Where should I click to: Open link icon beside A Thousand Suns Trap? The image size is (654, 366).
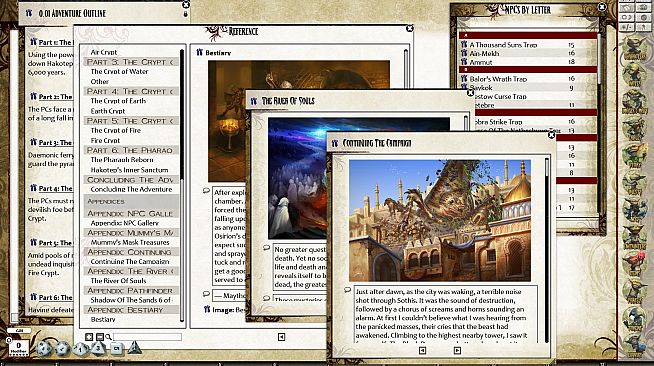(464, 44)
